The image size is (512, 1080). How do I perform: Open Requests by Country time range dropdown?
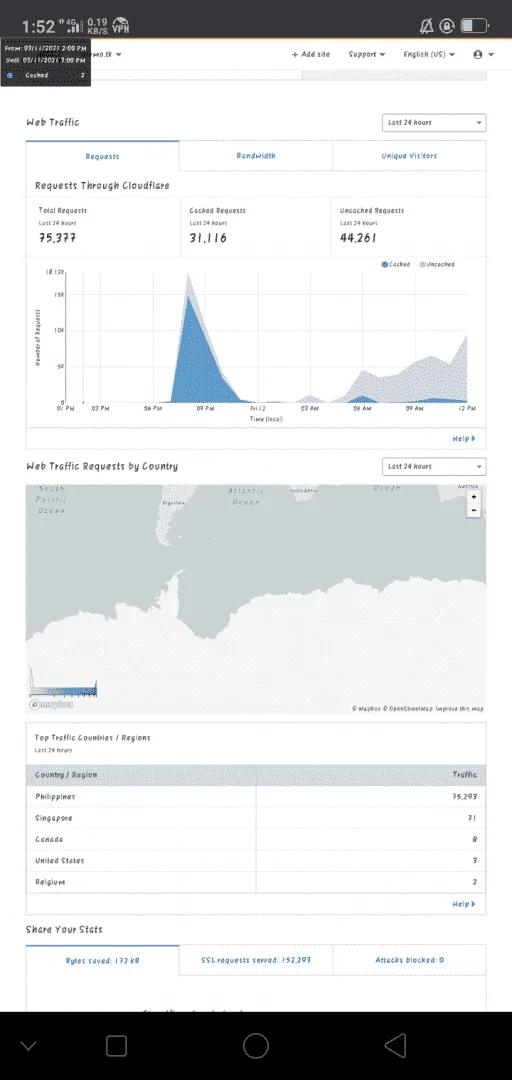(434, 466)
